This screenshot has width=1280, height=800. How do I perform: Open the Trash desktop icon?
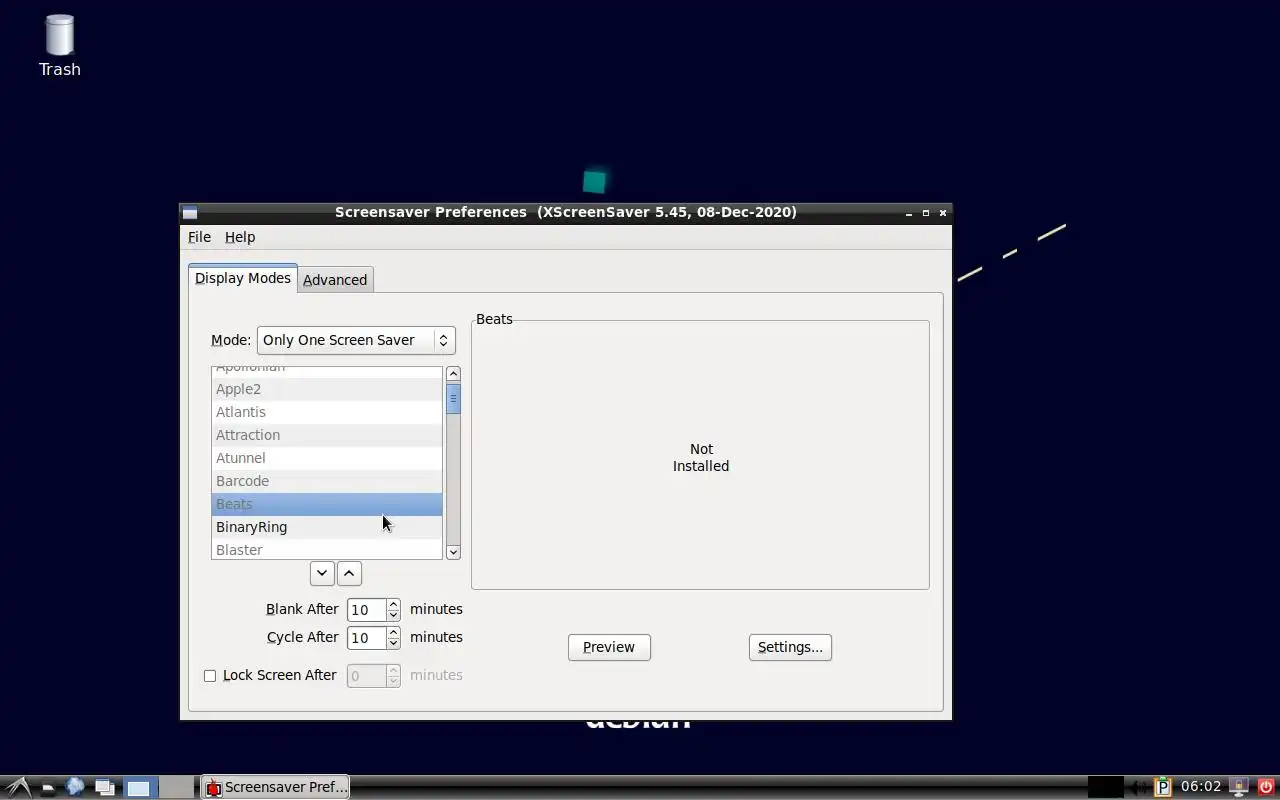60,46
